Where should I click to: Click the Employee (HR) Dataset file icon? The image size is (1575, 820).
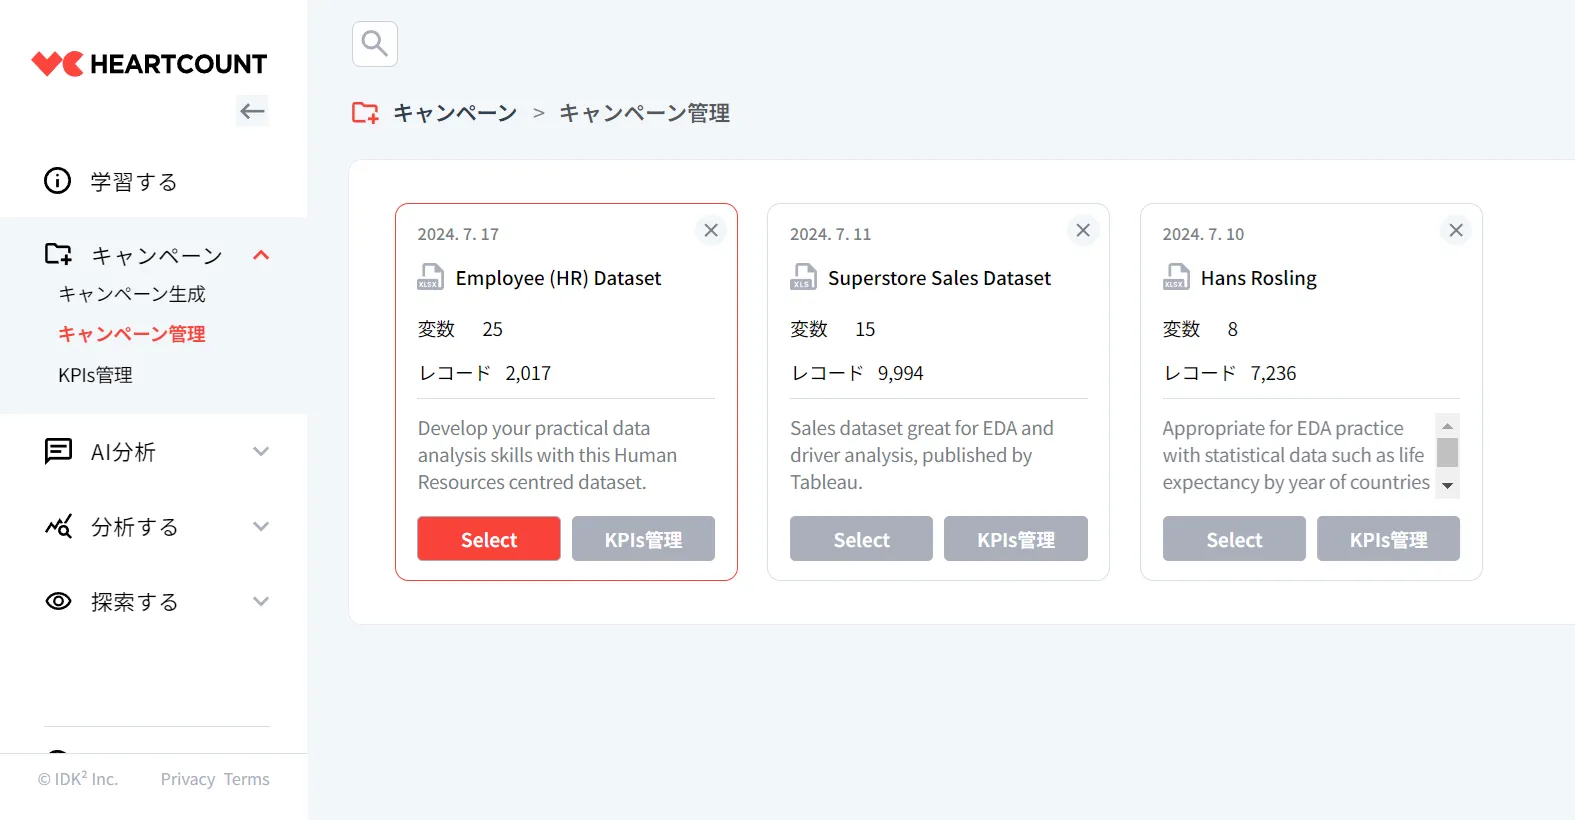(430, 277)
